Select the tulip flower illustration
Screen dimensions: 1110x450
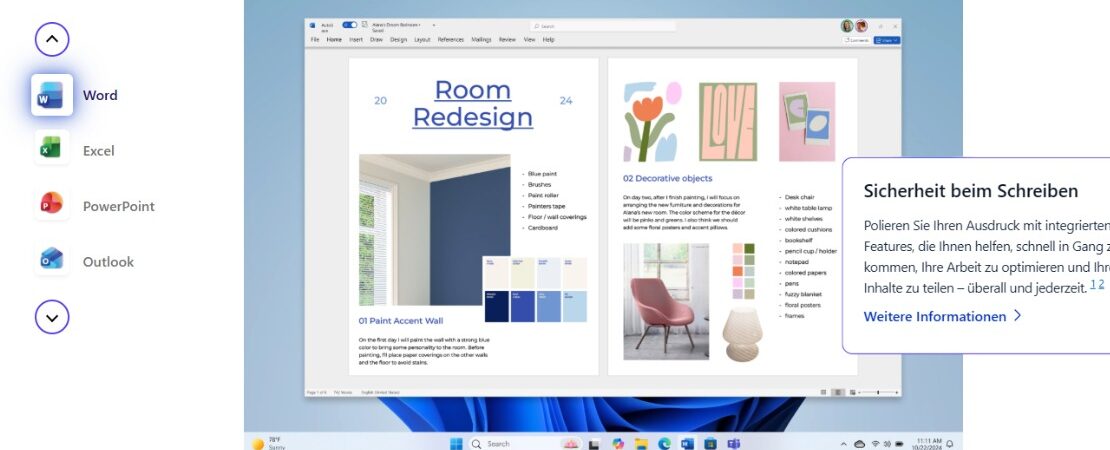click(x=653, y=122)
